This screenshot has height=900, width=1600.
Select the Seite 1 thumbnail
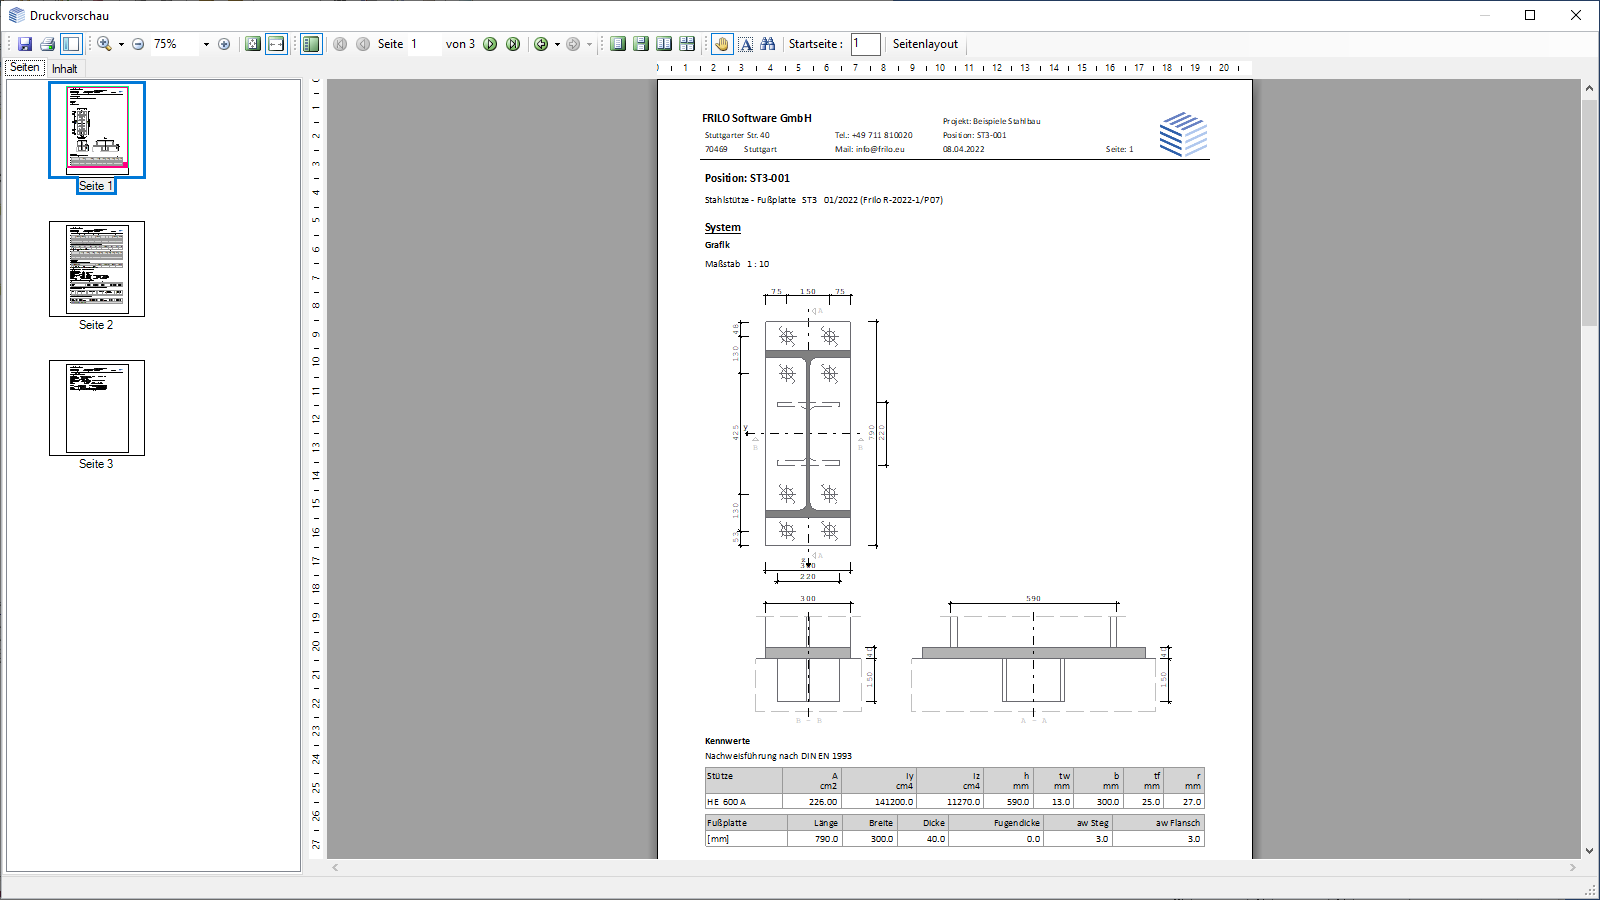click(97, 130)
